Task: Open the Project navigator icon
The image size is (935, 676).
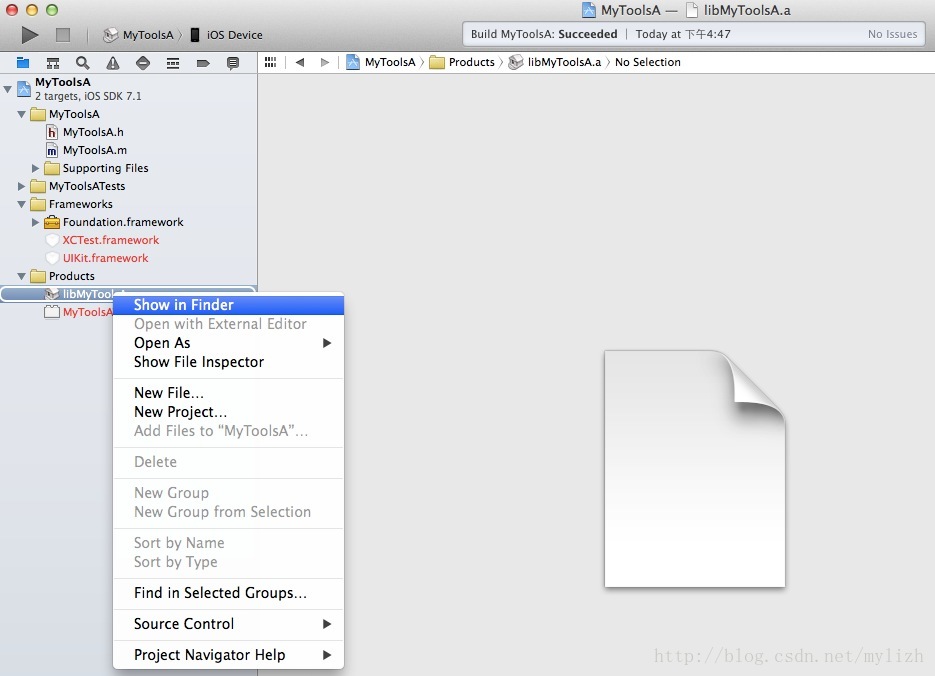Action: (23, 63)
